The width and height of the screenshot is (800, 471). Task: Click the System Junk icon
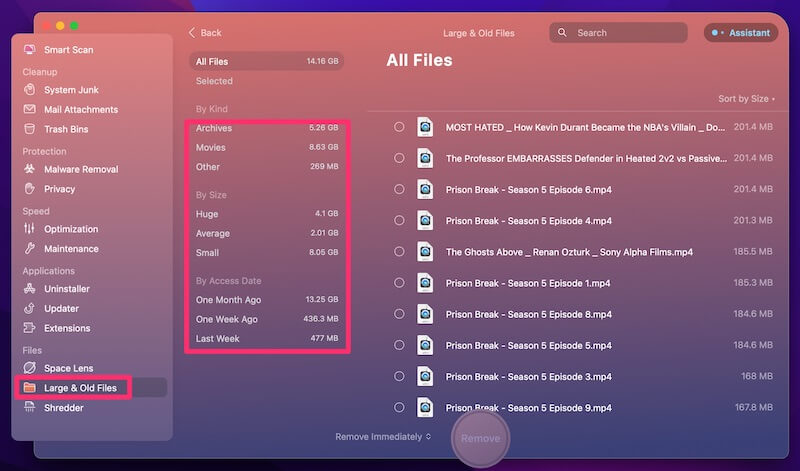[30, 90]
